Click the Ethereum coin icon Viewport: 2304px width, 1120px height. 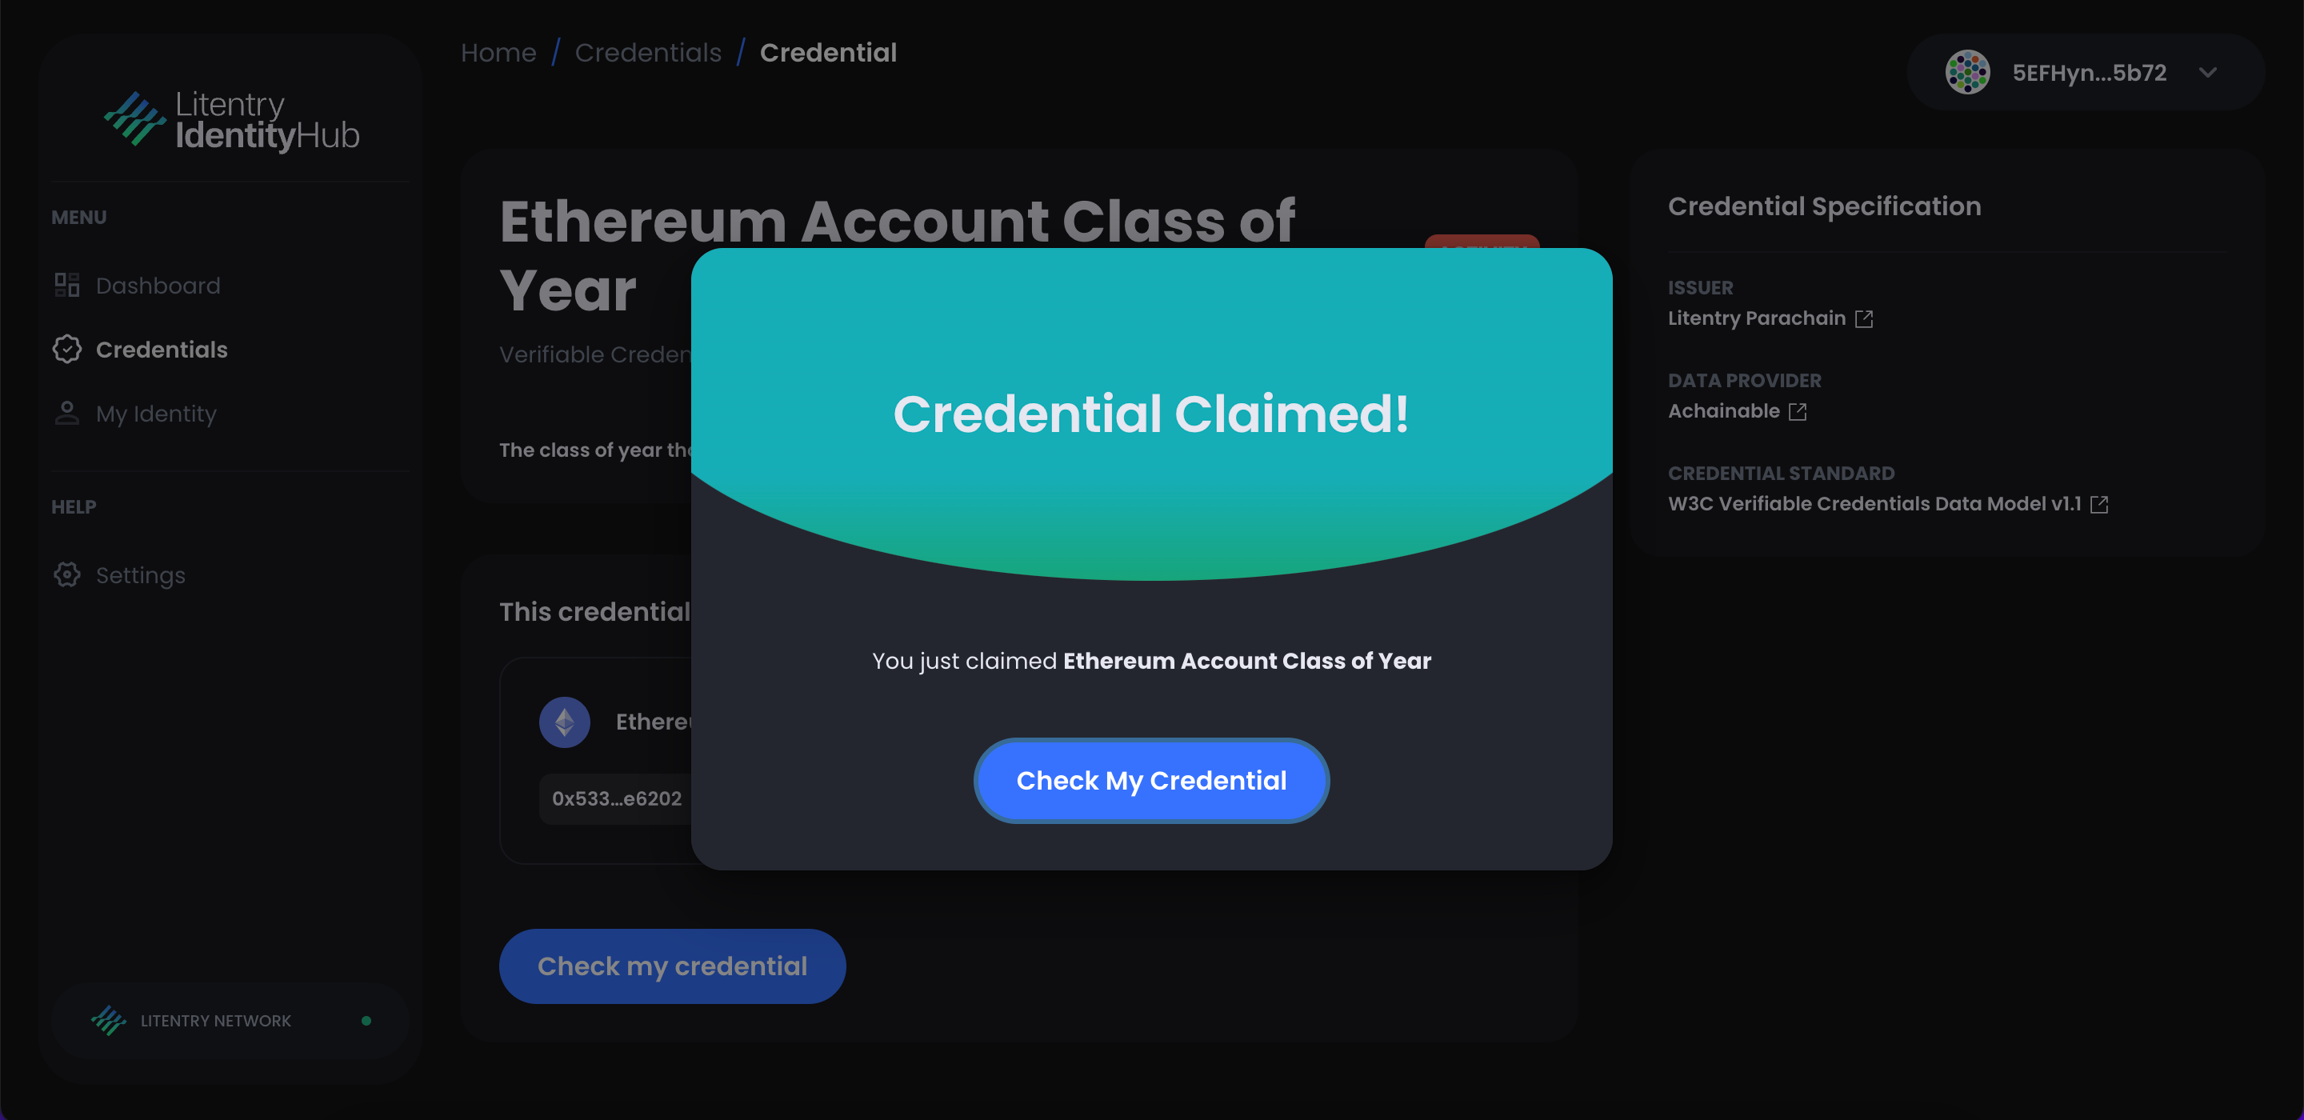565,722
